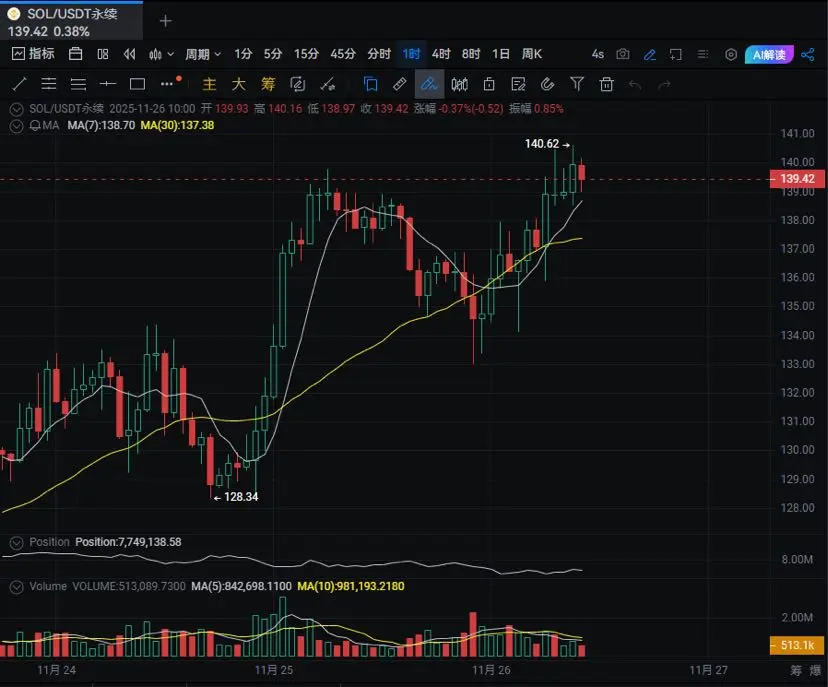Viewport: 828px width, 687px height.
Task: Select the rectangle drawing tool
Action: coord(137,84)
